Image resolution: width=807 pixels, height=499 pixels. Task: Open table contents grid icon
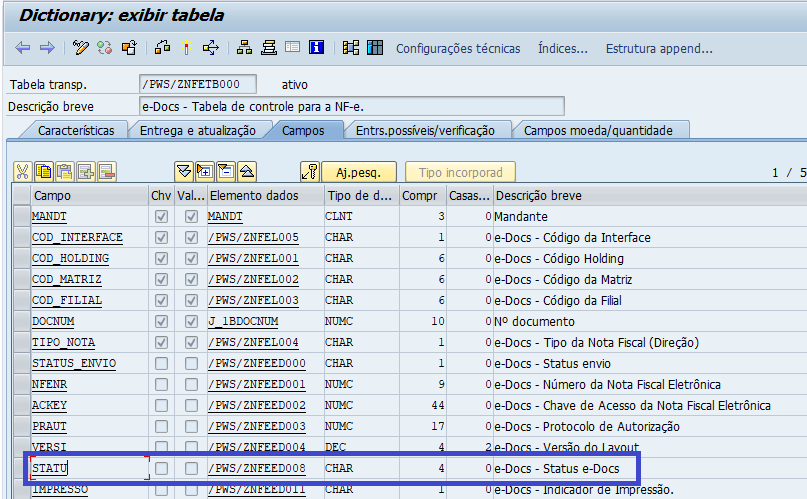click(x=375, y=48)
